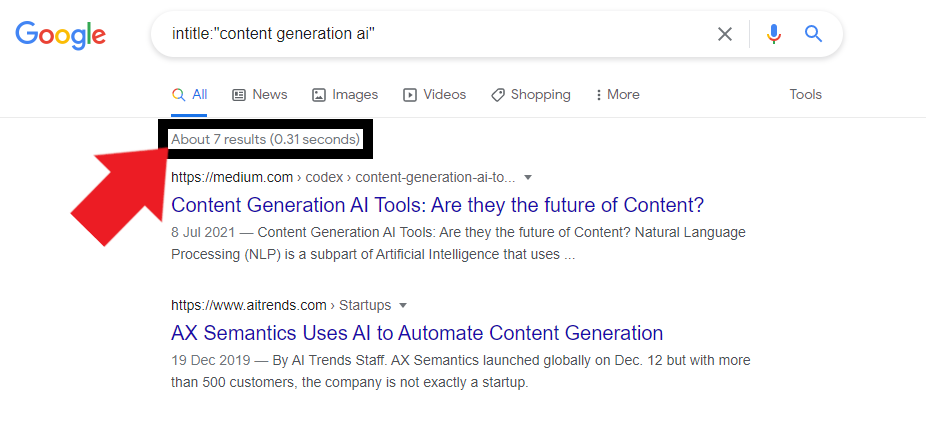Click the Videos tab play icon

click(410, 95)
